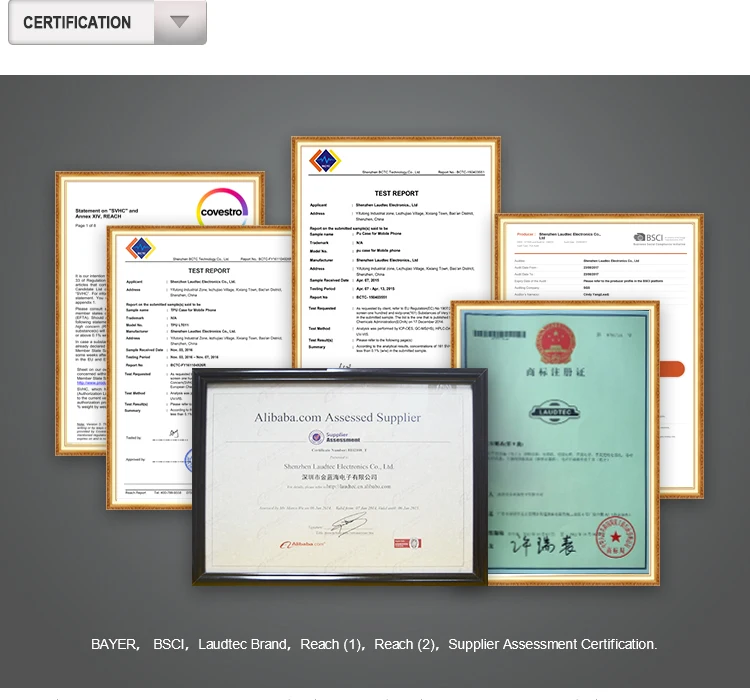This screenshot has width=750, height=700.
Task: Click the Covestro rainbow circle logo
Action: pyautogui.click(x=222, y=208)
